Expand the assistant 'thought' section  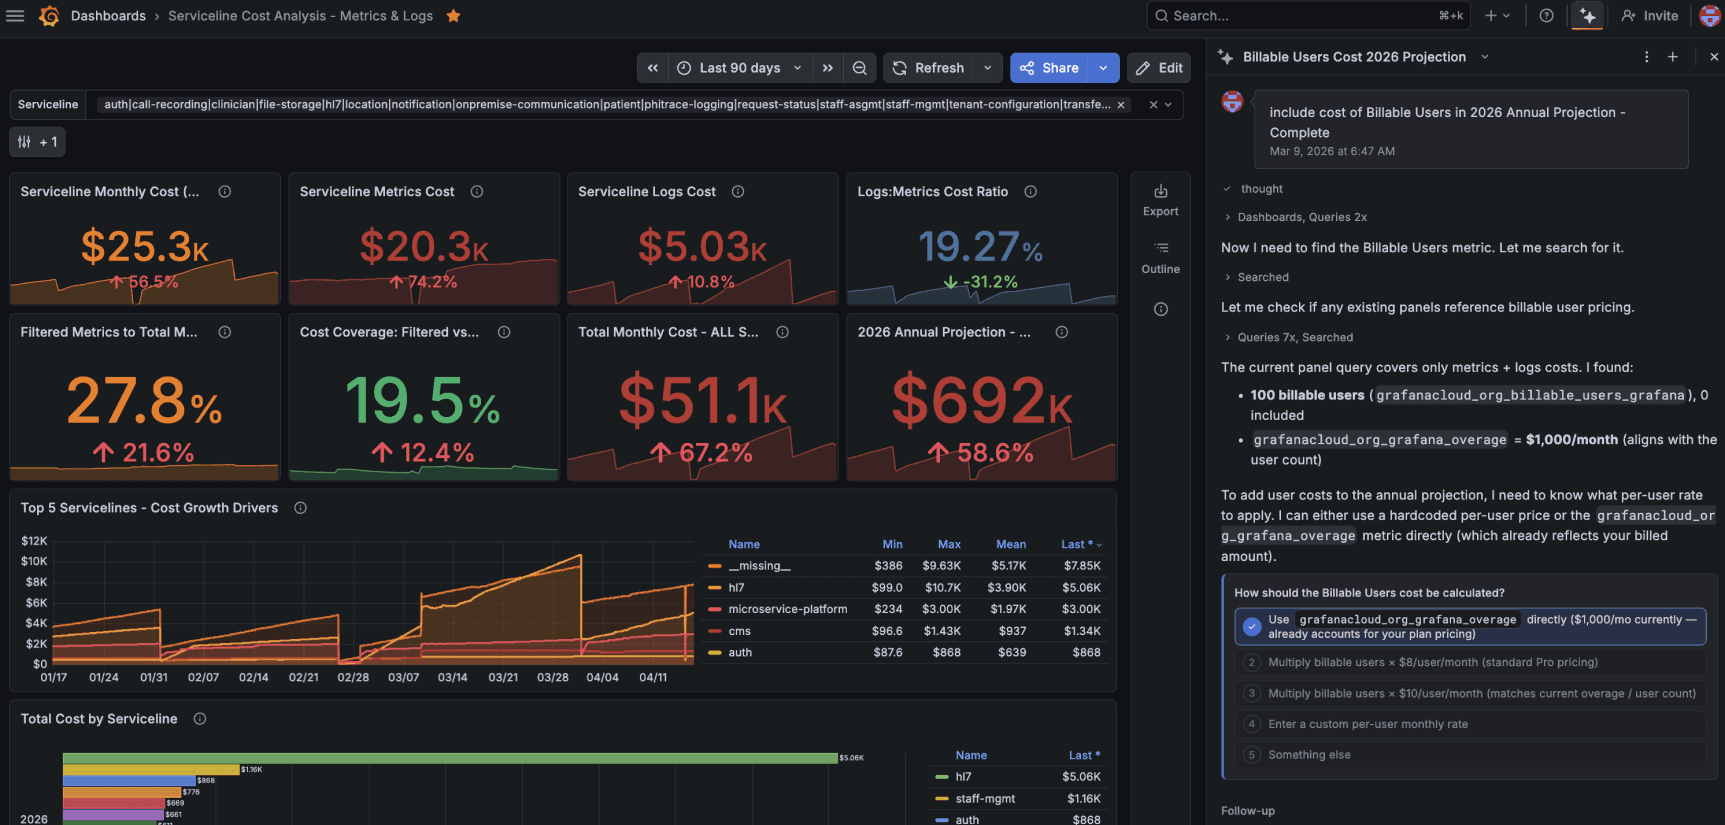1254,189
